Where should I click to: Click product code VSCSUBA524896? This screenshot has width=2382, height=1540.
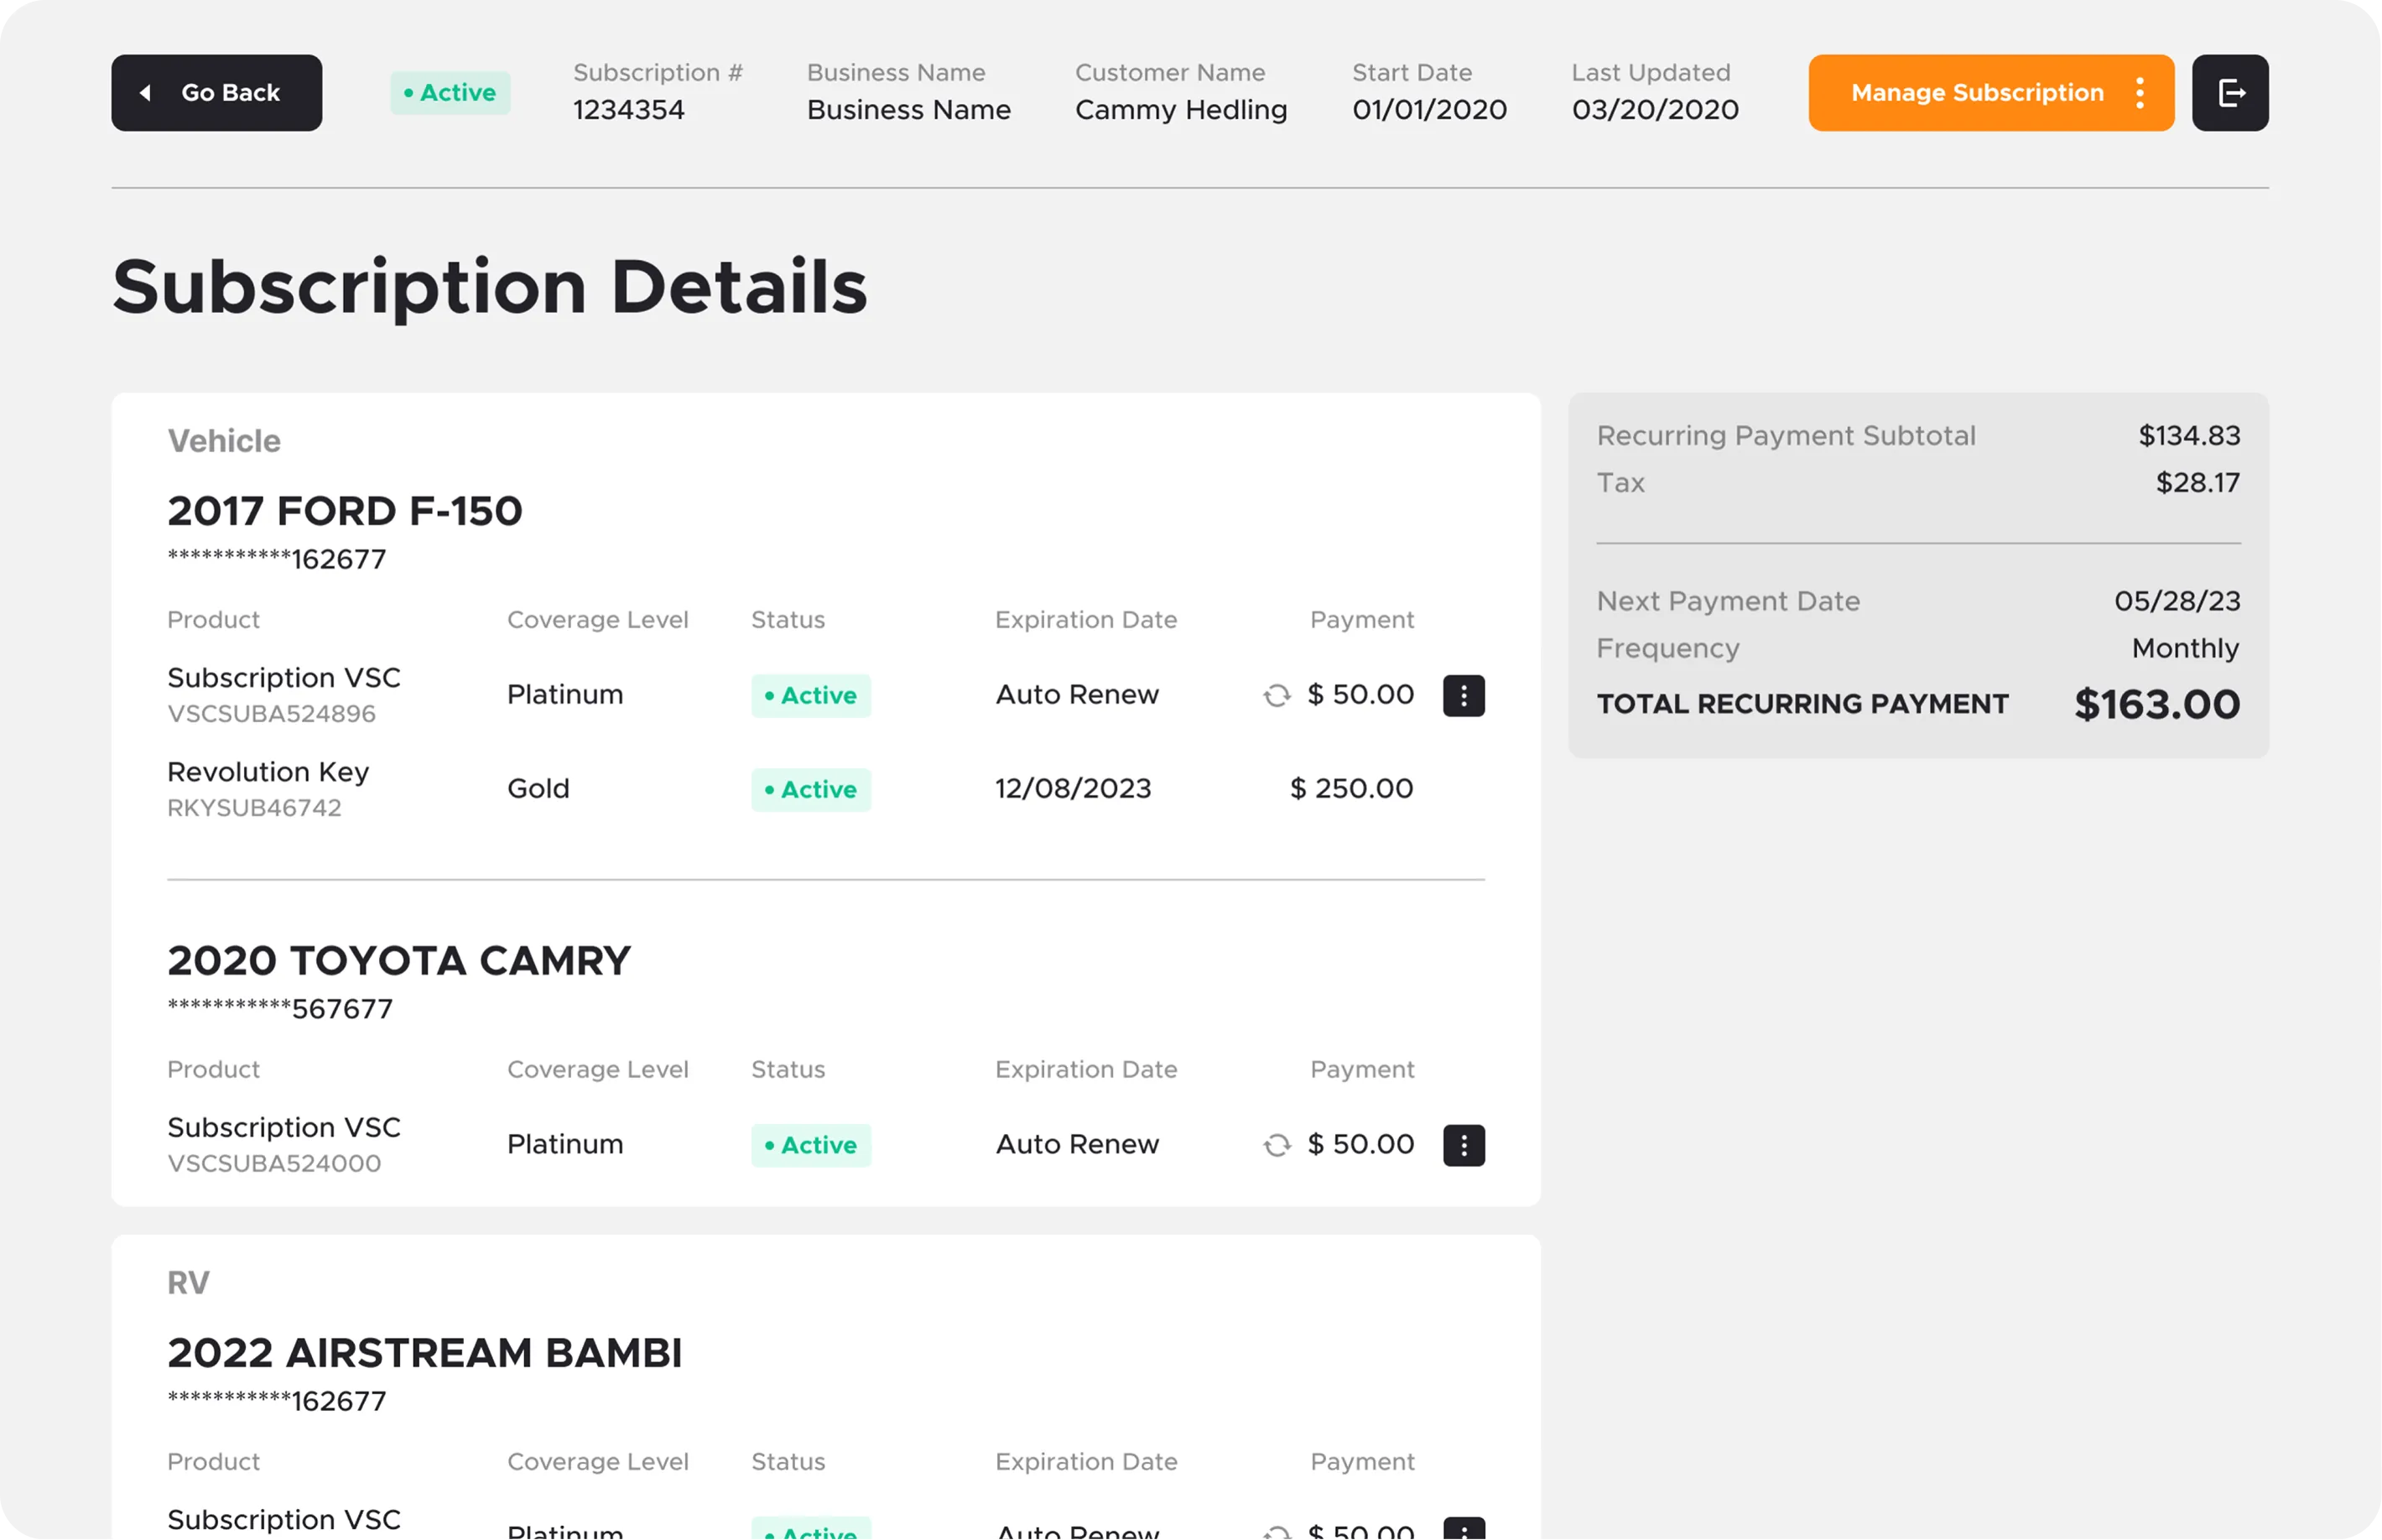tap(271, 713)
